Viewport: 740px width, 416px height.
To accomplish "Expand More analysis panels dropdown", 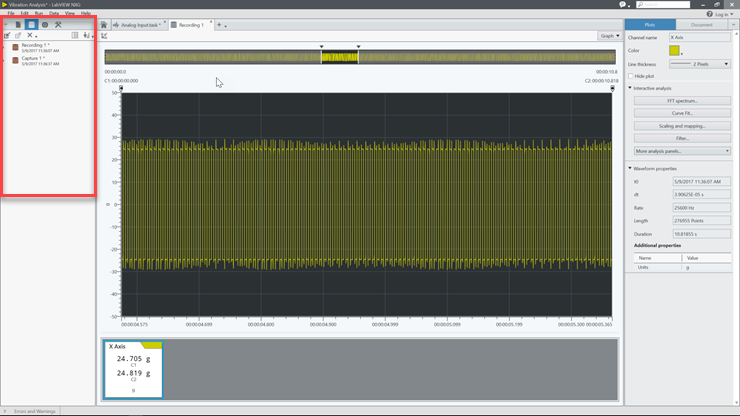I will point(682,151).
